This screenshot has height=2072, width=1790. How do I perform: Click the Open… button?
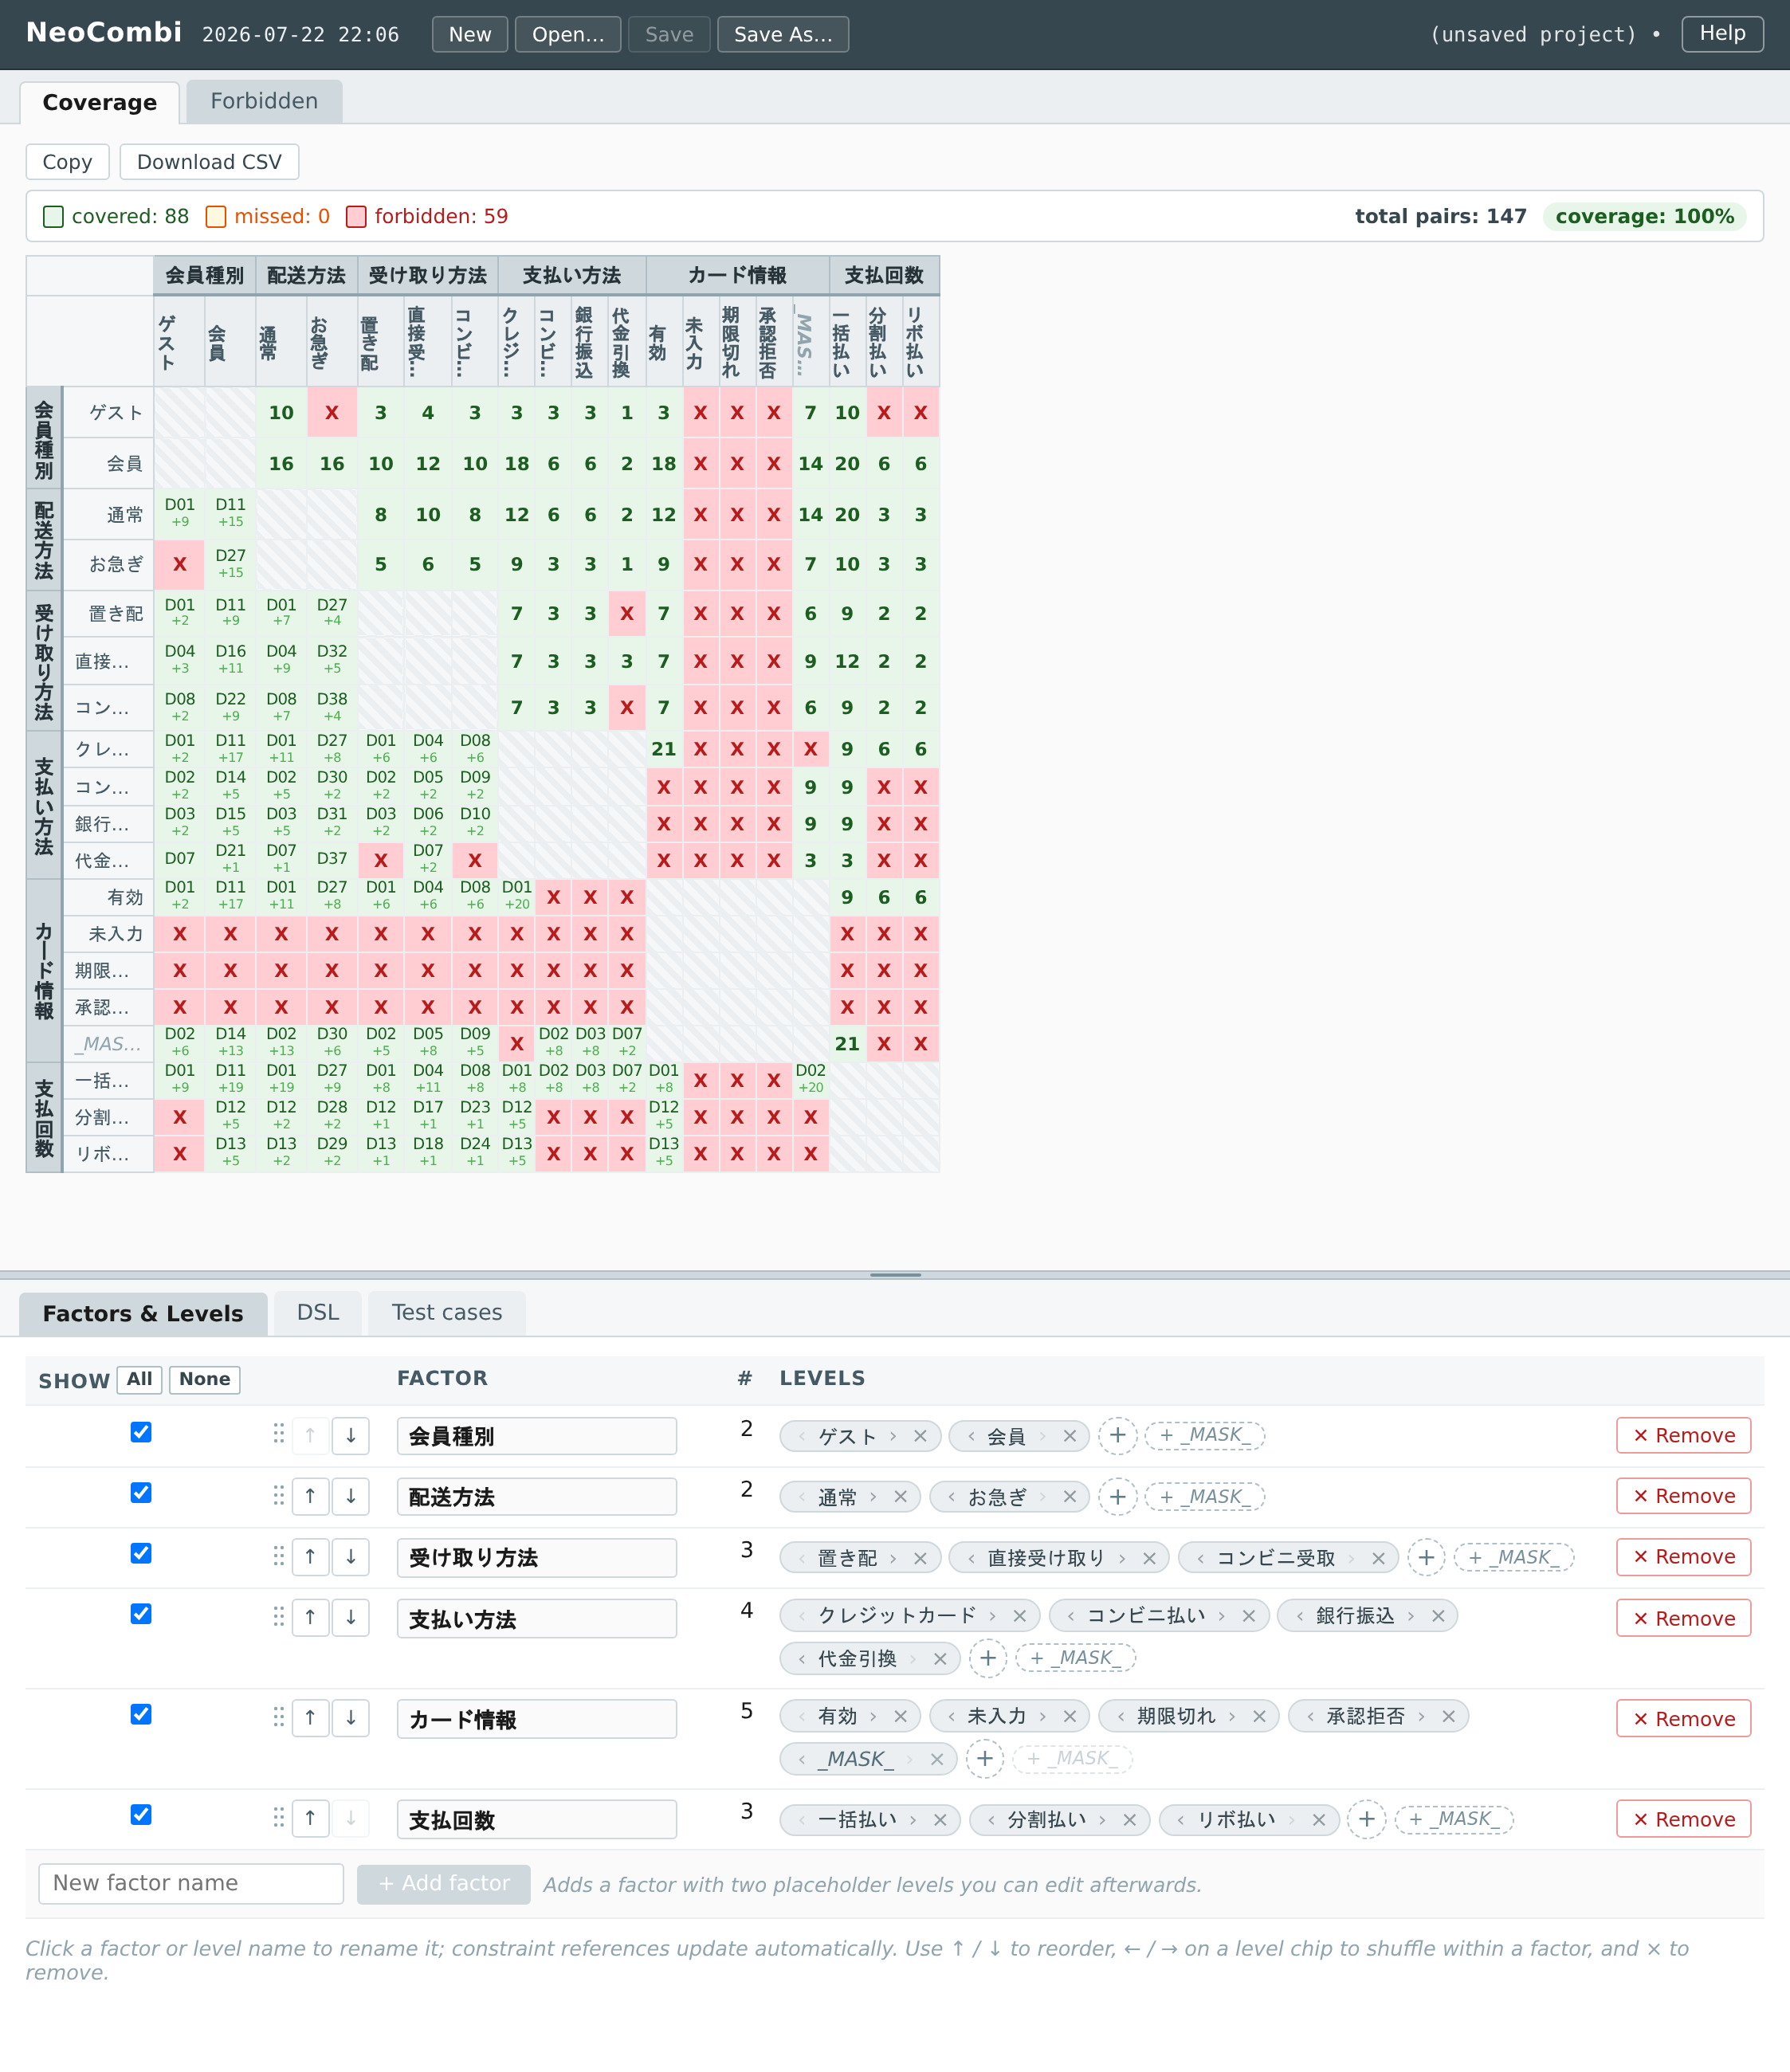tap(568, 34)
